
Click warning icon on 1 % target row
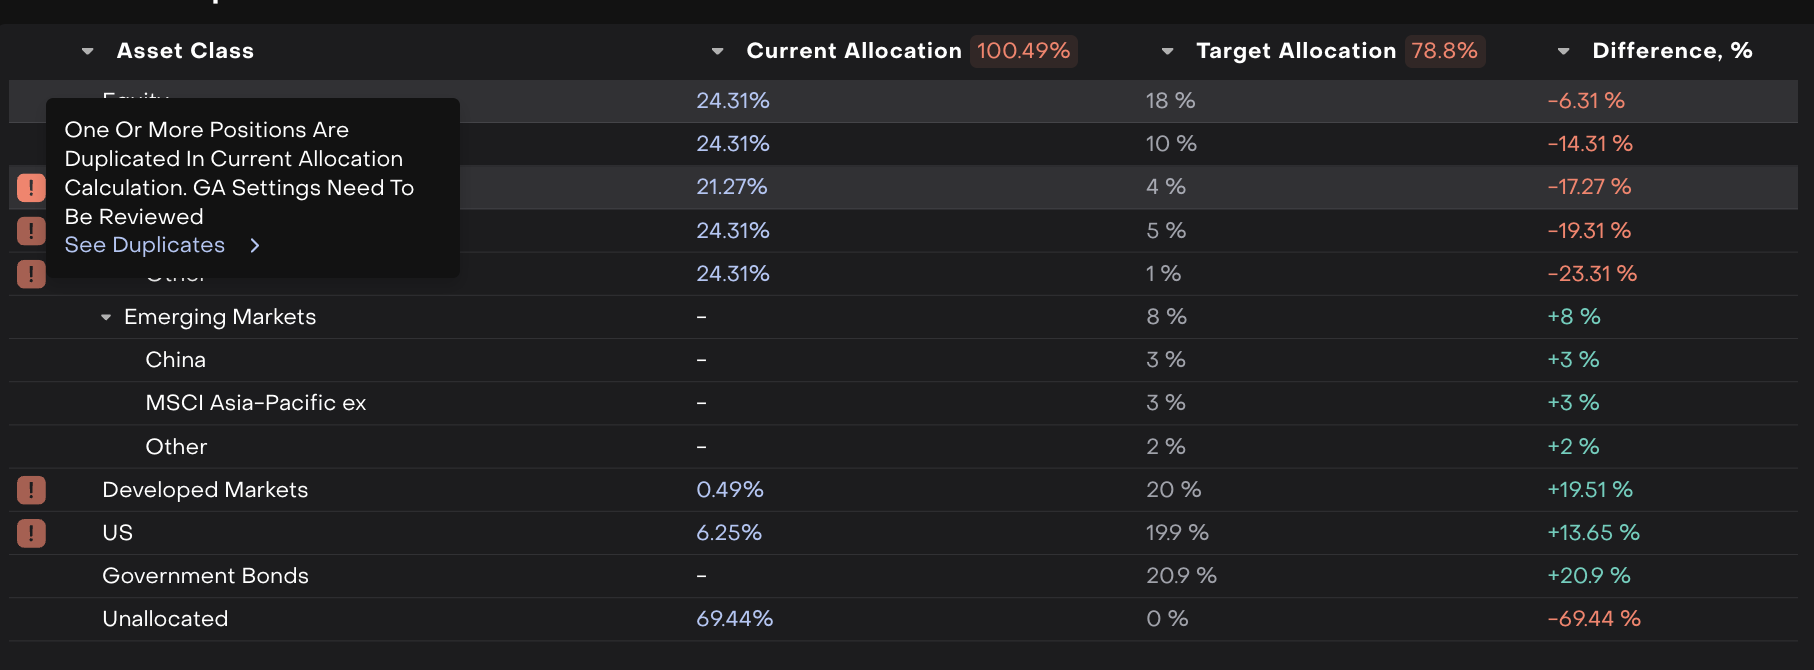pyautogui.click(x=31, y=274)
